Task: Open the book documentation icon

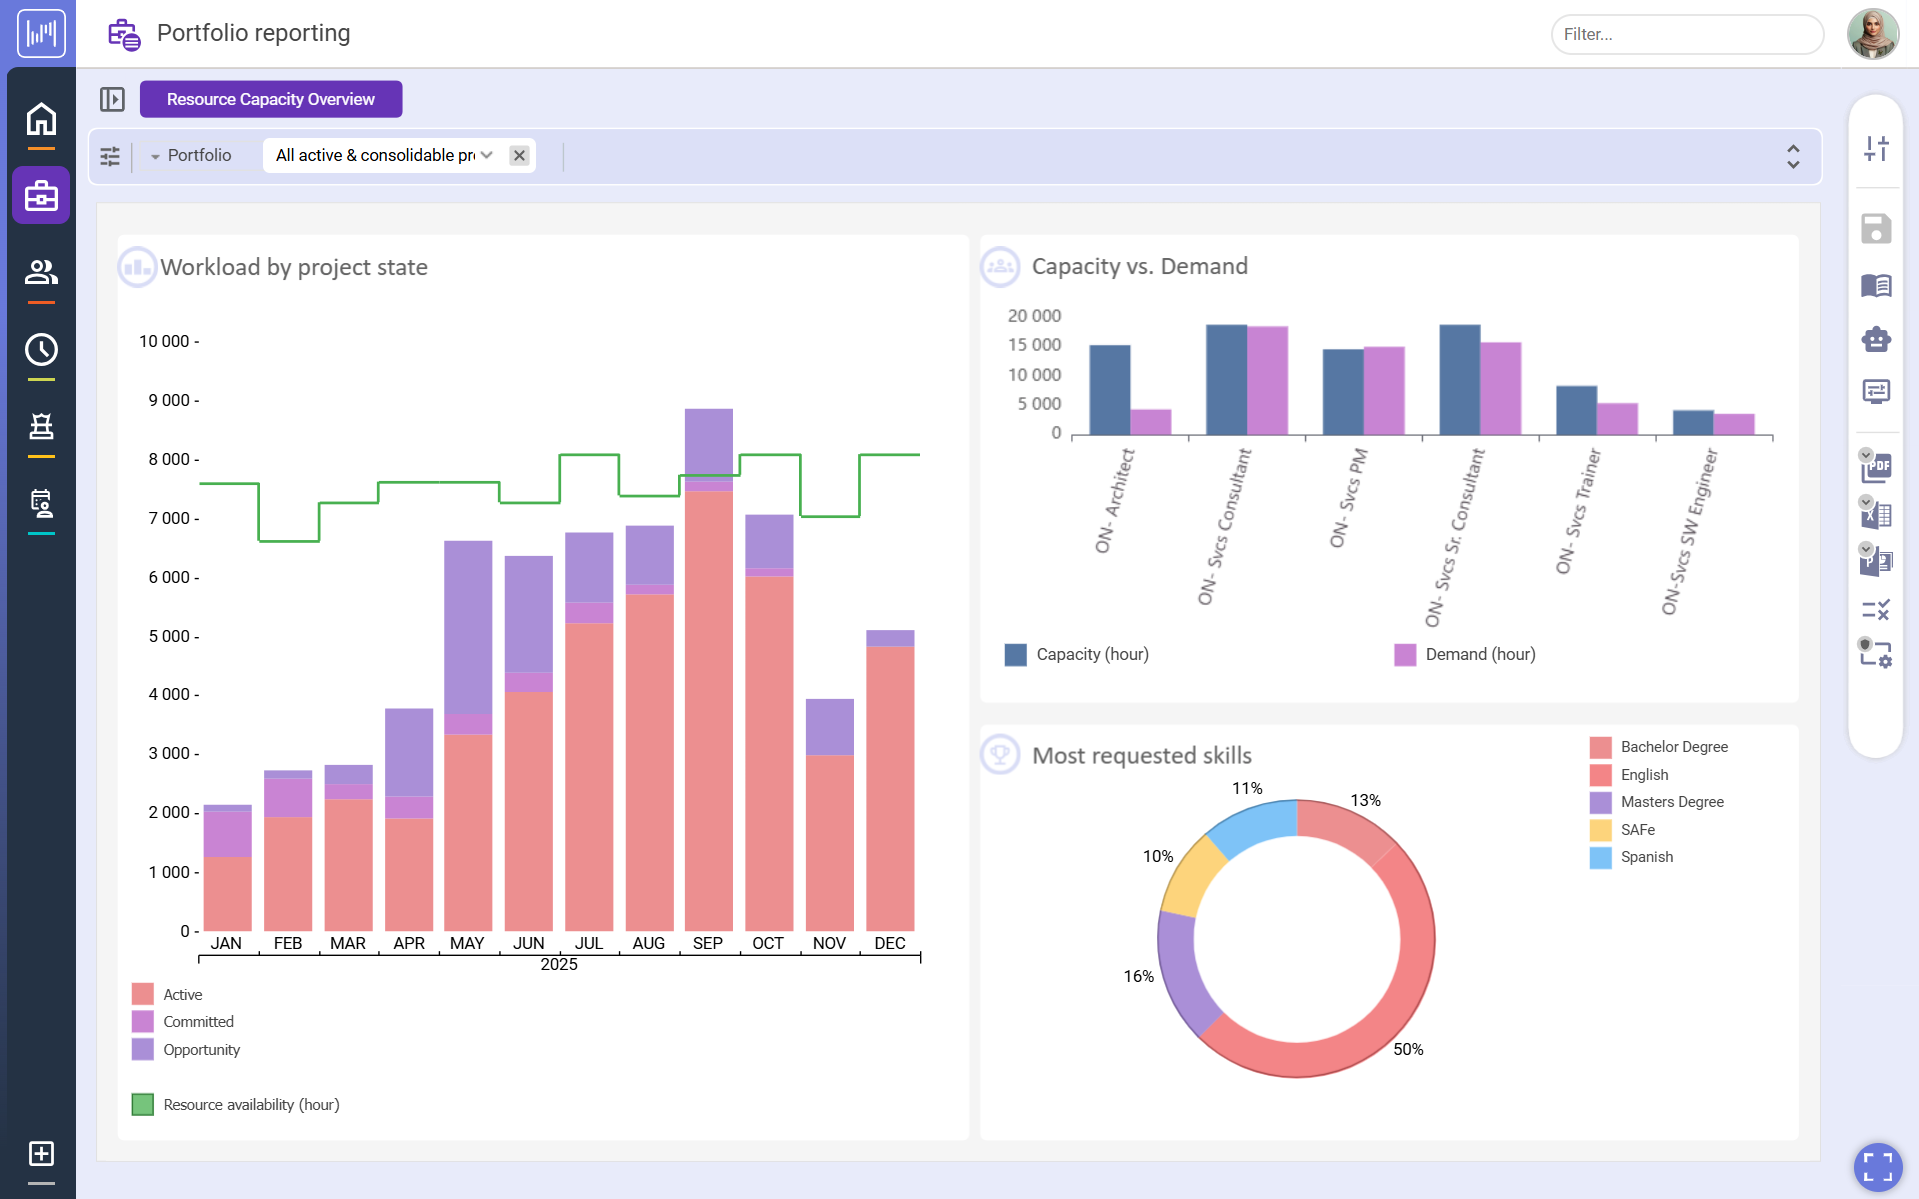Action: 1876,286
